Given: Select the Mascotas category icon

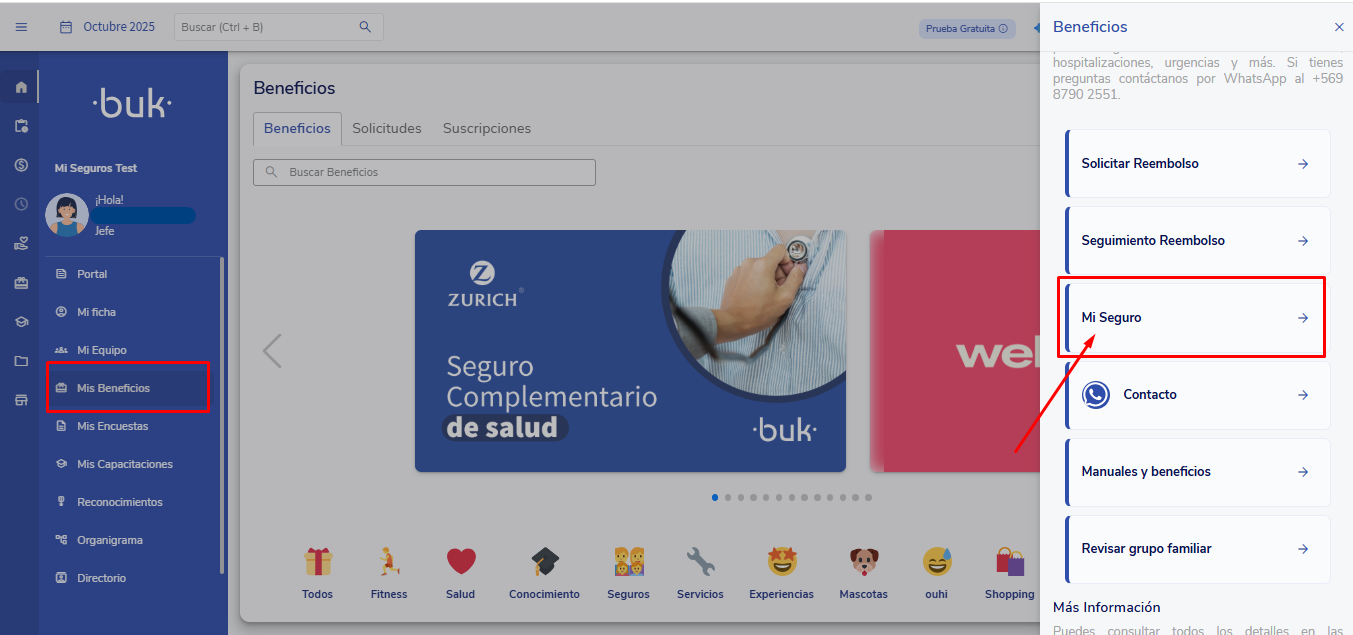Looking at the screenshot, I should pos(863,562).
